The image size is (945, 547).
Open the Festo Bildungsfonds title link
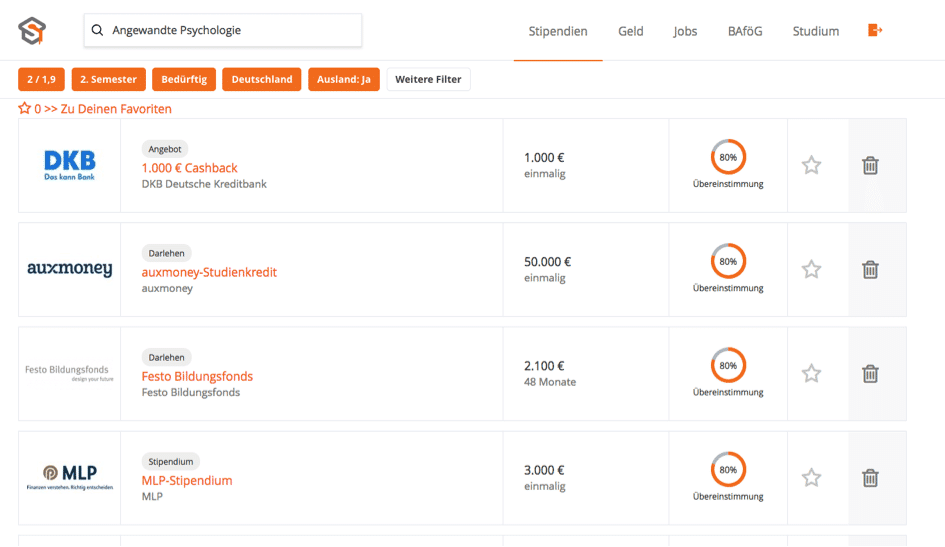point(197,377)
